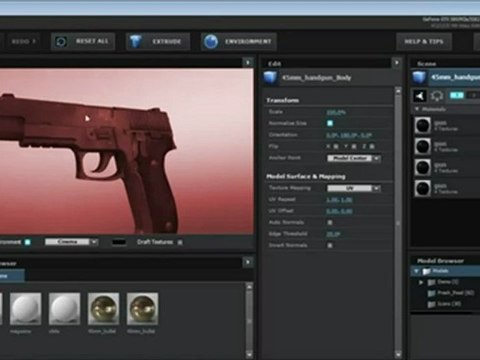
Task: Select the first gun material sphere in Scene list
Action: point(423,125)
